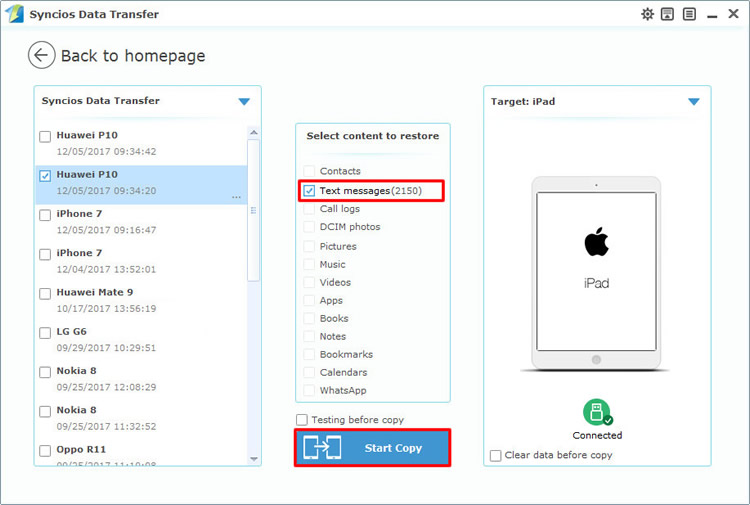This screenshot has height=505, width=750.
Task: Click the Syncios app logo
Action: [x=14, y=13]
